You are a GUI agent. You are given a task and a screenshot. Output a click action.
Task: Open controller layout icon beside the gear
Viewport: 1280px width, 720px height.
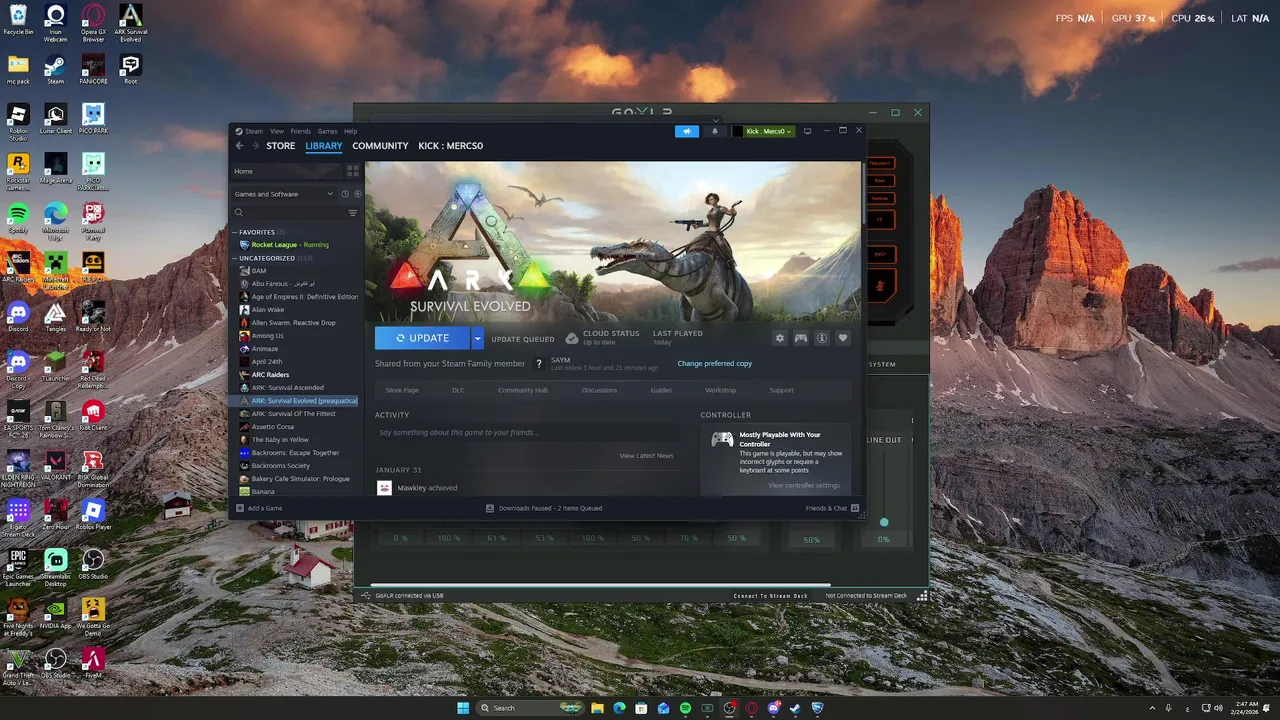coord(801,338)
